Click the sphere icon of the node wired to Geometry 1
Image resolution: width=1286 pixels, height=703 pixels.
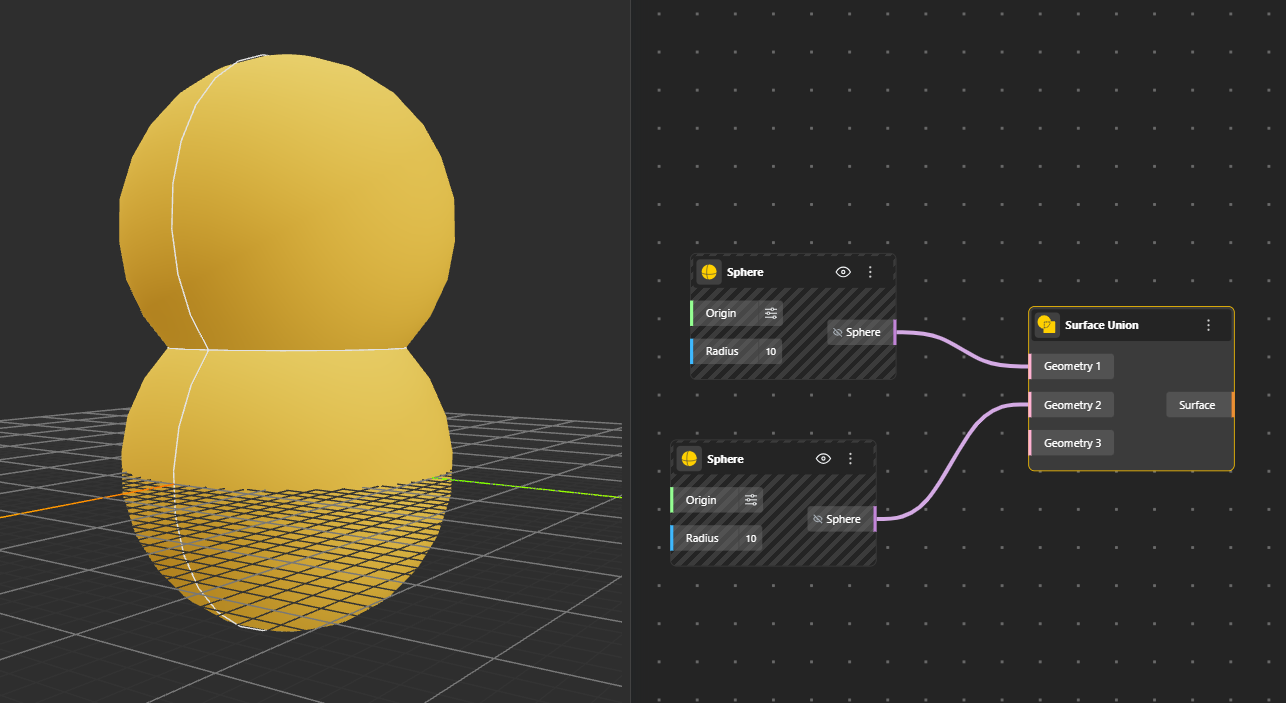pyautogui.click(x=709, y=272)
